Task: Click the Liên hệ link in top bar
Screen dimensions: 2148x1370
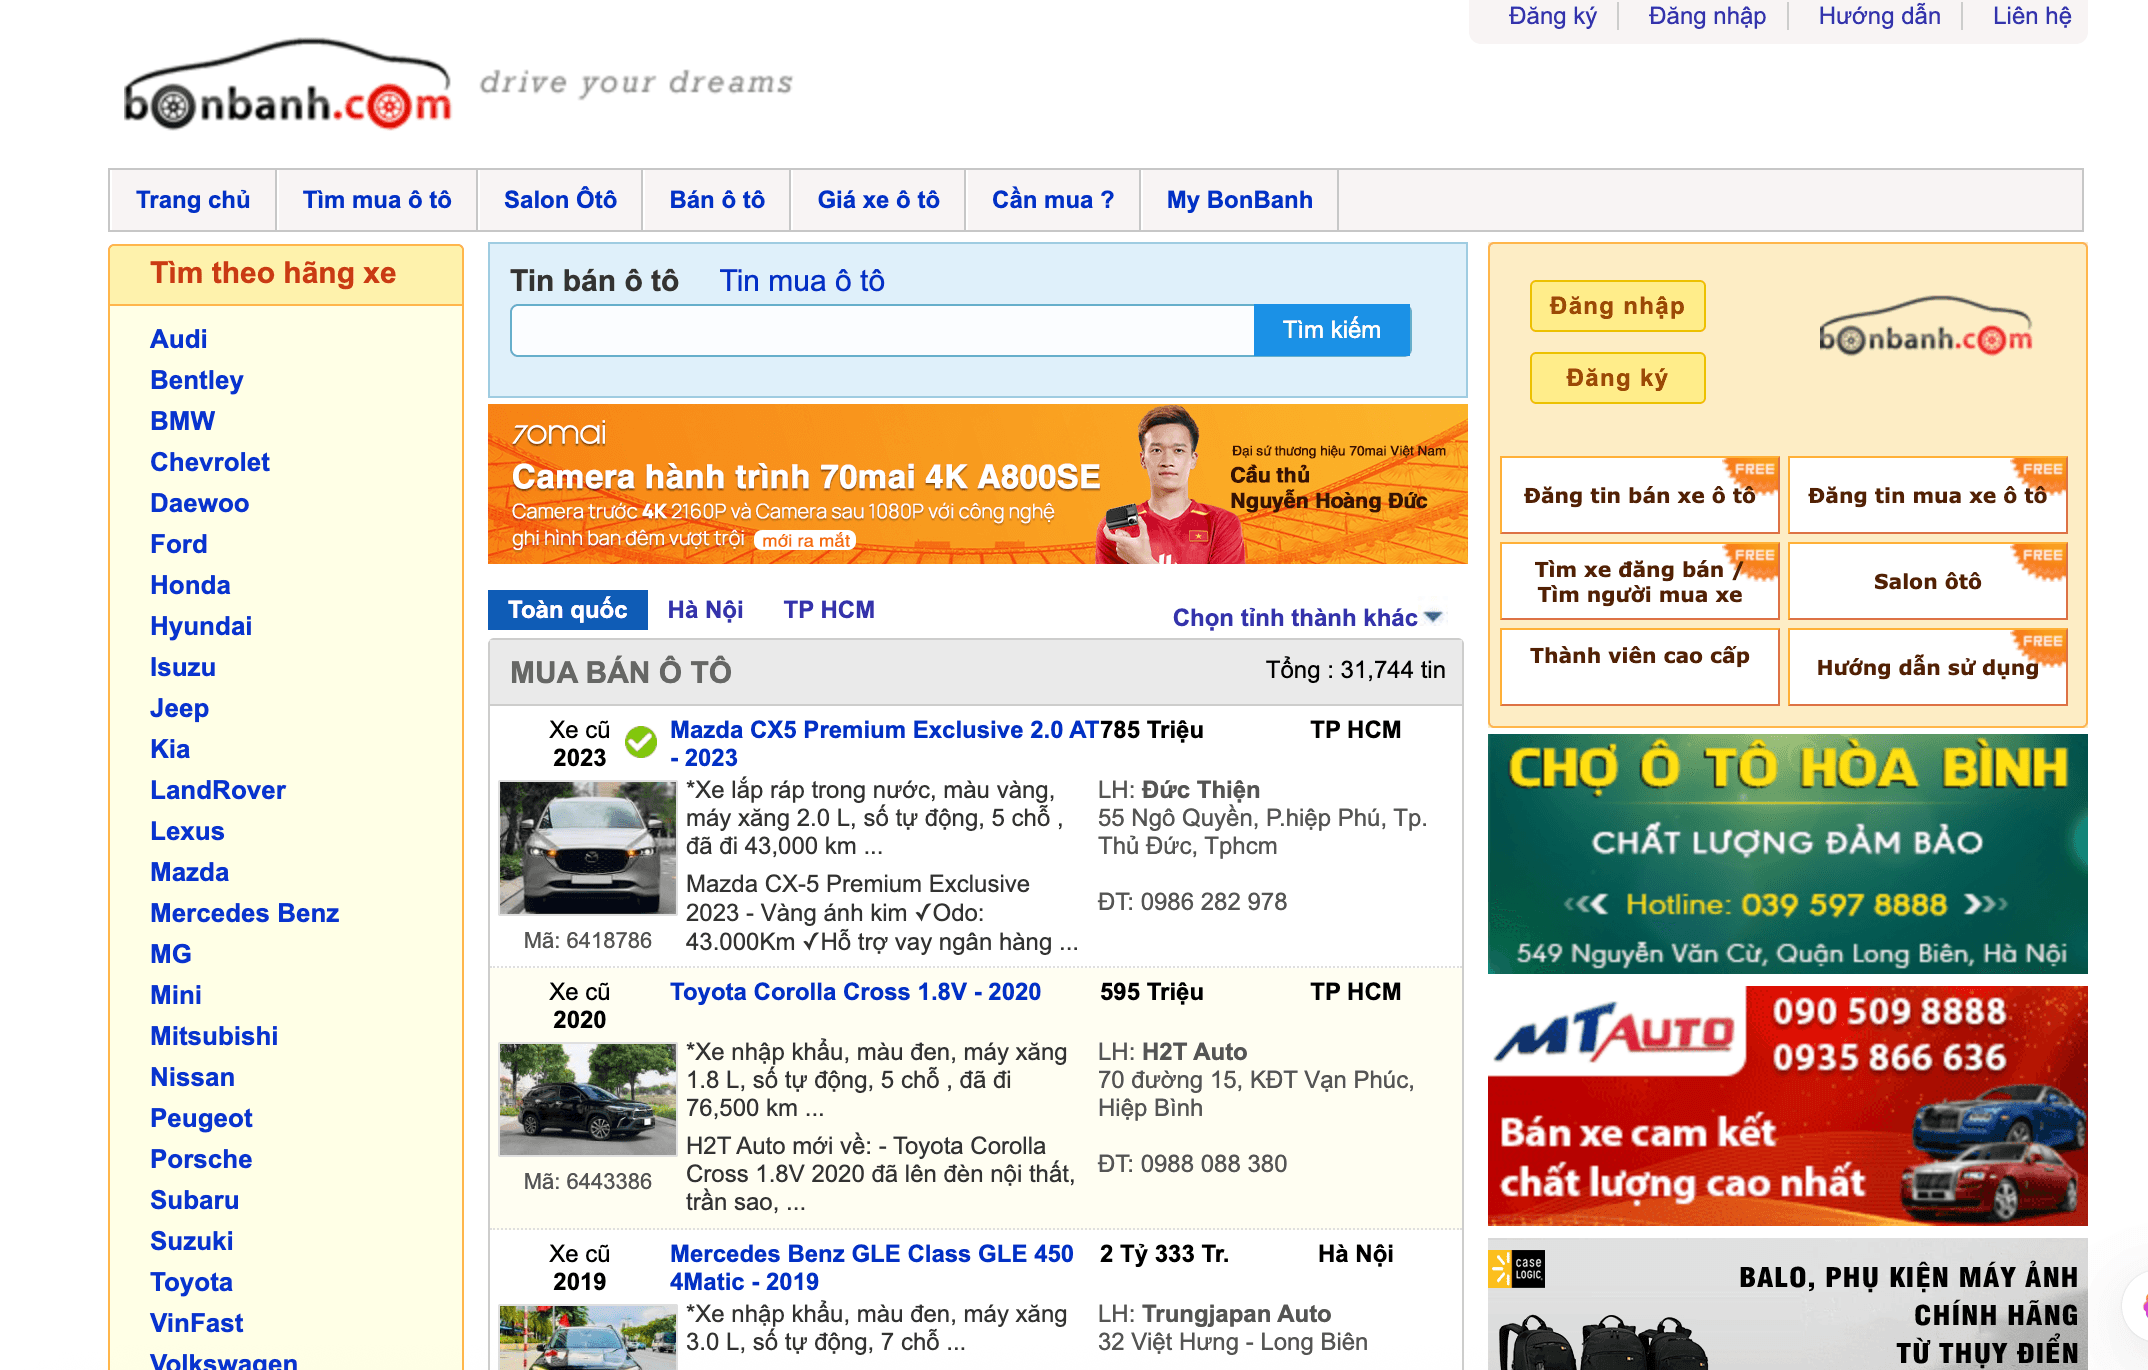Action: (2032, 16)
